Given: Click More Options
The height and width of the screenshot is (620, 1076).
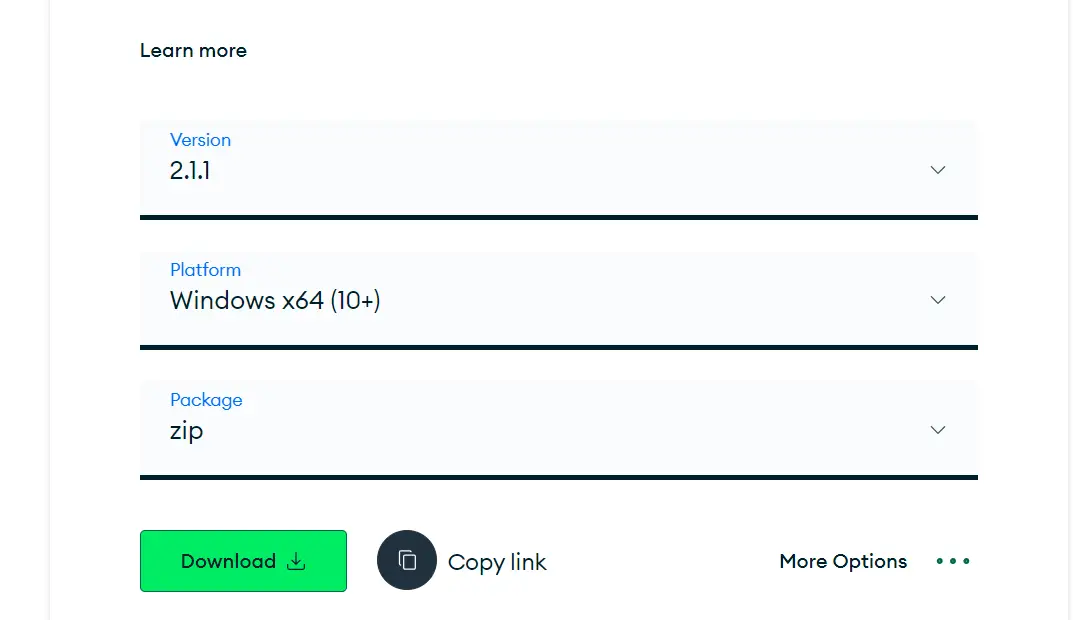Looking at the screenshot, I should [x=843, y=561].
